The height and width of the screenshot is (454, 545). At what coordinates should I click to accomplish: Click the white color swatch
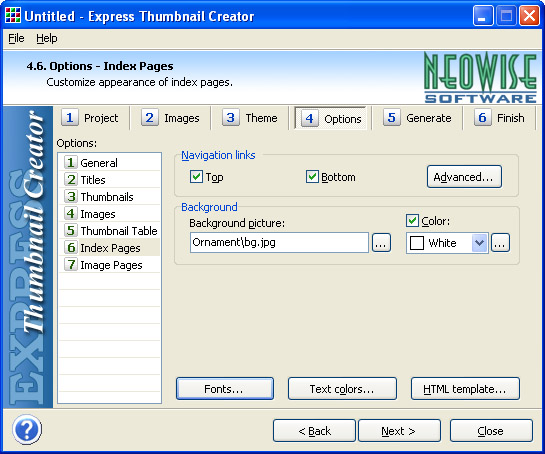[x=417, y=243]
